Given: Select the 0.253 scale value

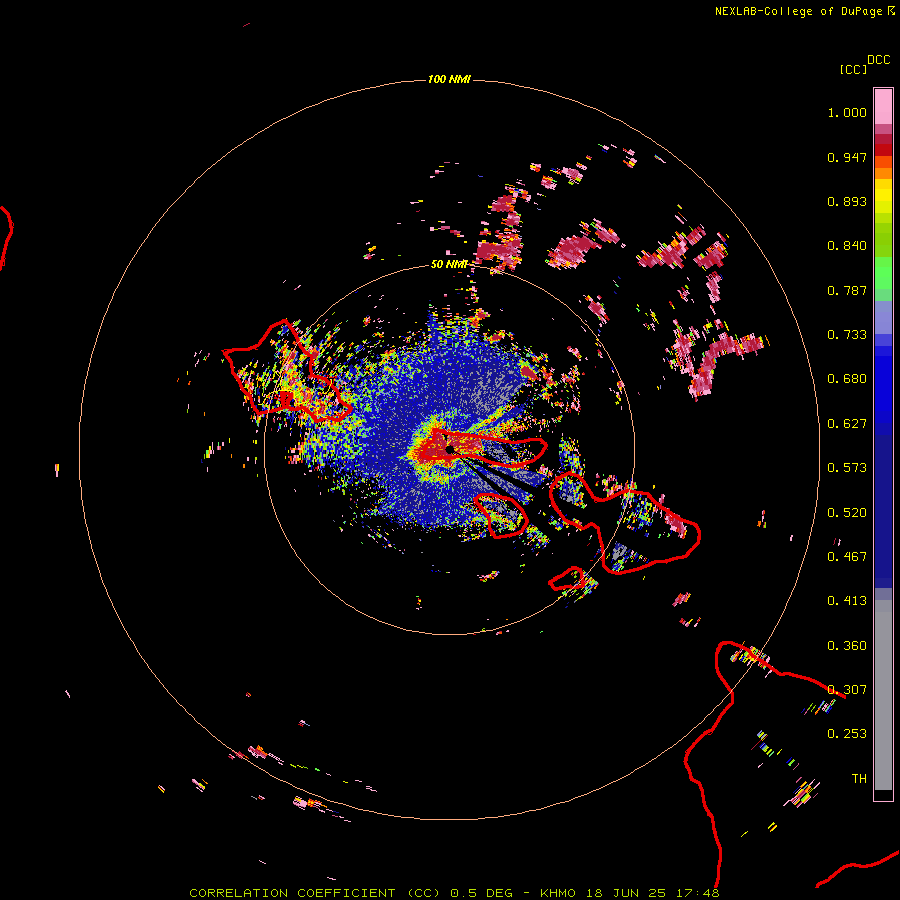Looking at the screenshot, I should tap(847, 734).
